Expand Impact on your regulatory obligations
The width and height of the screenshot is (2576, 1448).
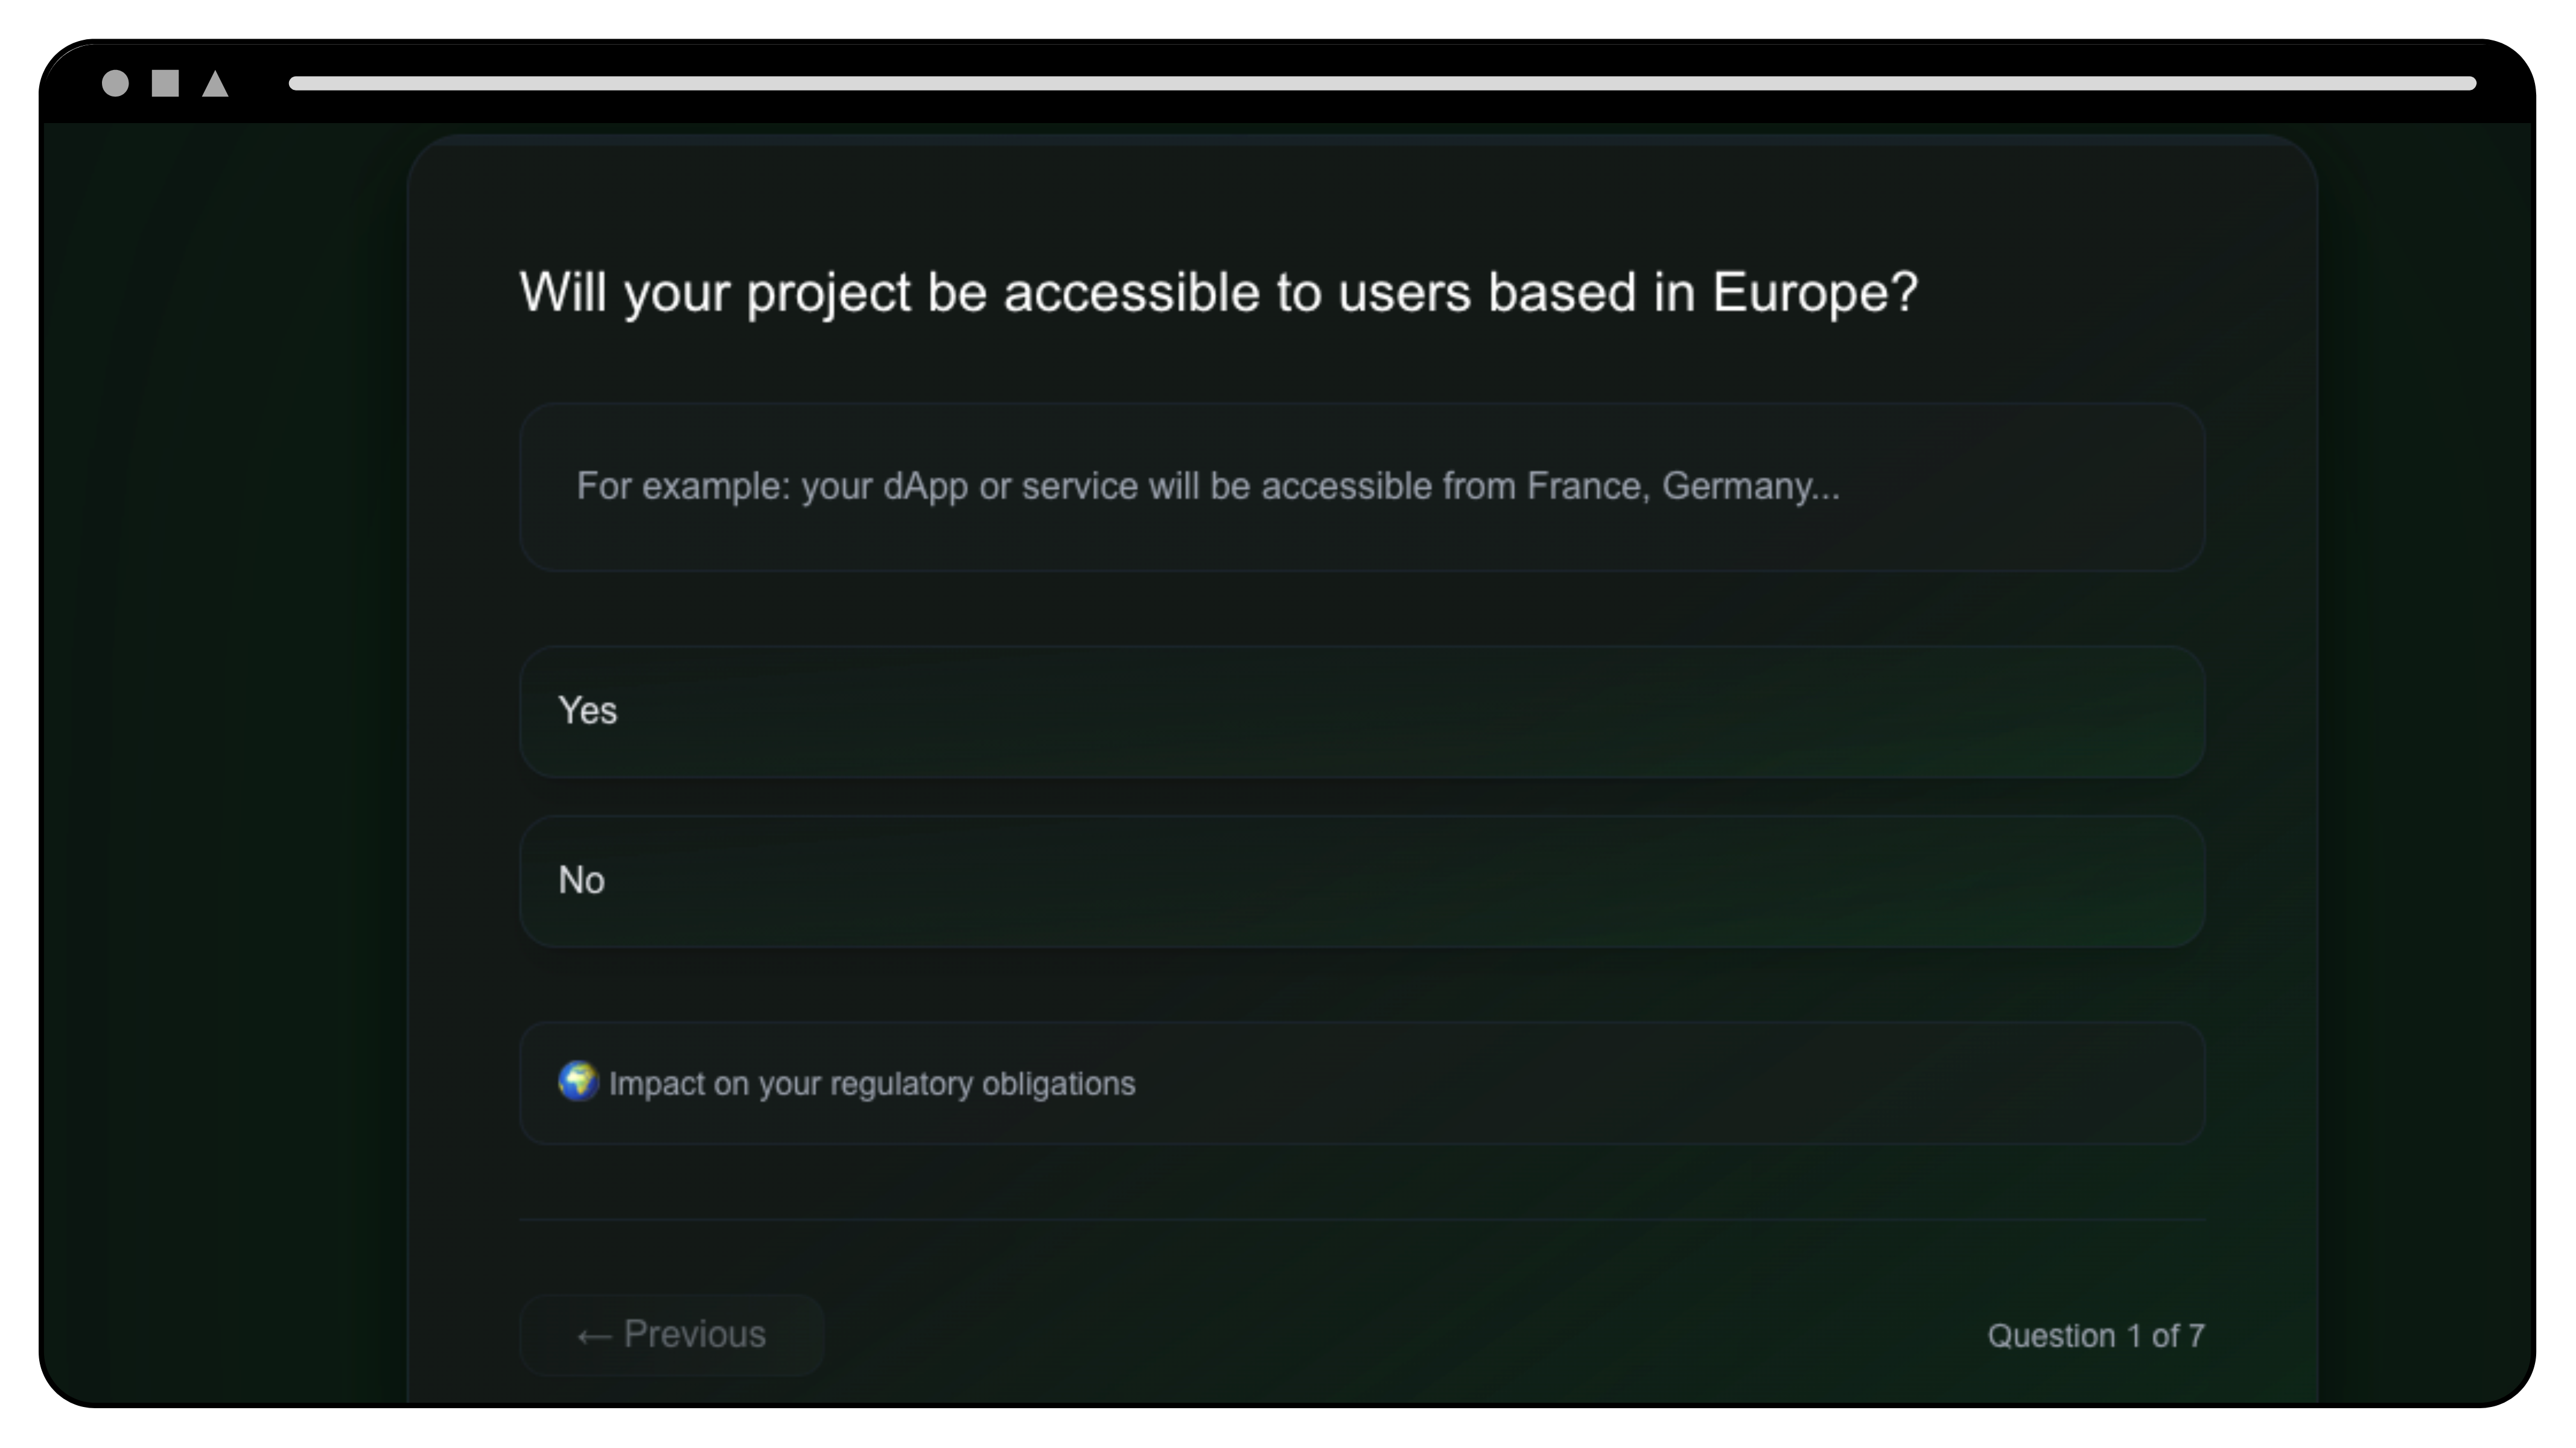click(x=1362, y=1083)
